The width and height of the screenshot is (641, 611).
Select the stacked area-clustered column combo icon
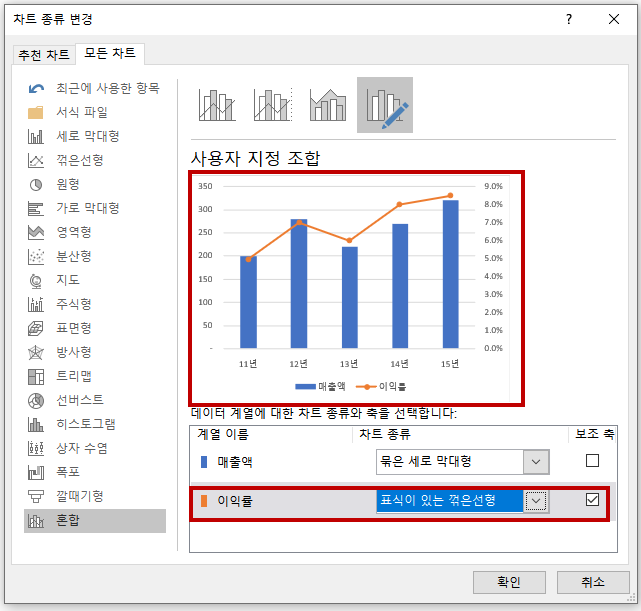click(x=328, y=105)
